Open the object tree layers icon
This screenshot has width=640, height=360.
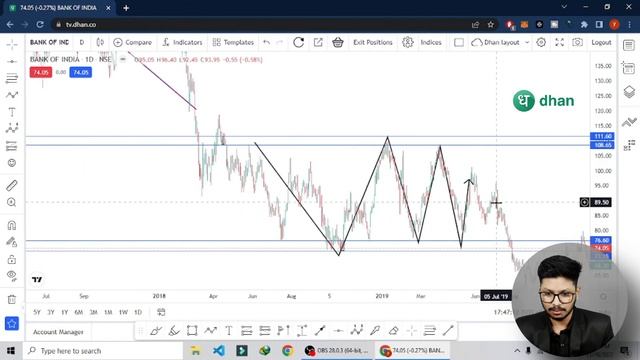click(x=629, y=92)
